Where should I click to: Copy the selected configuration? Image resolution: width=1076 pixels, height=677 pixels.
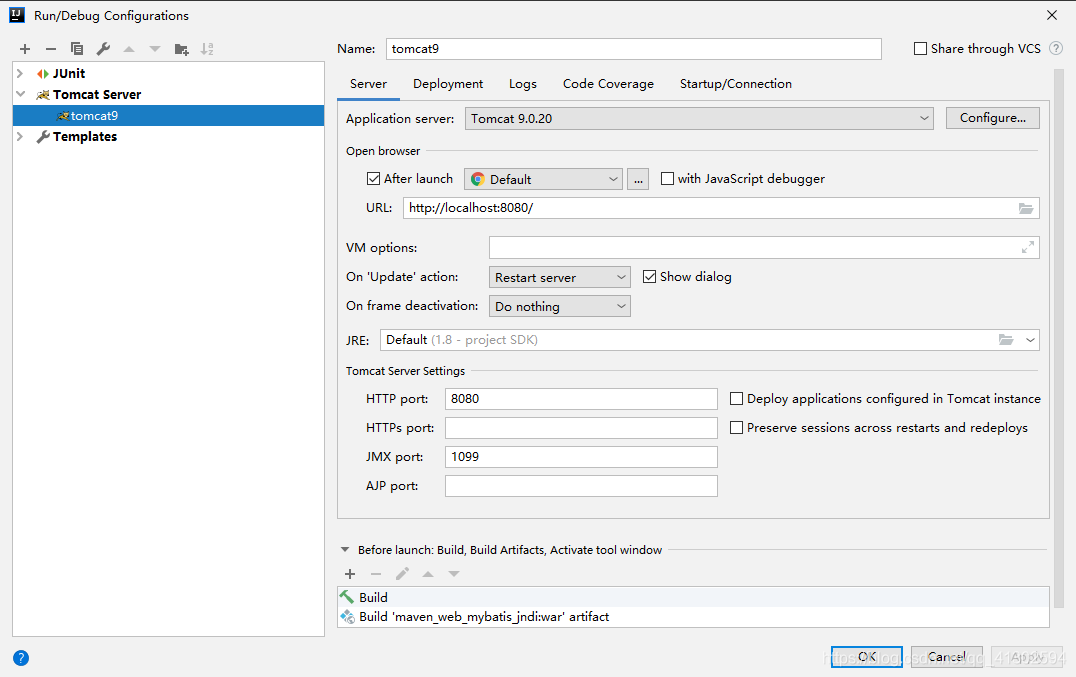point(77,49)
